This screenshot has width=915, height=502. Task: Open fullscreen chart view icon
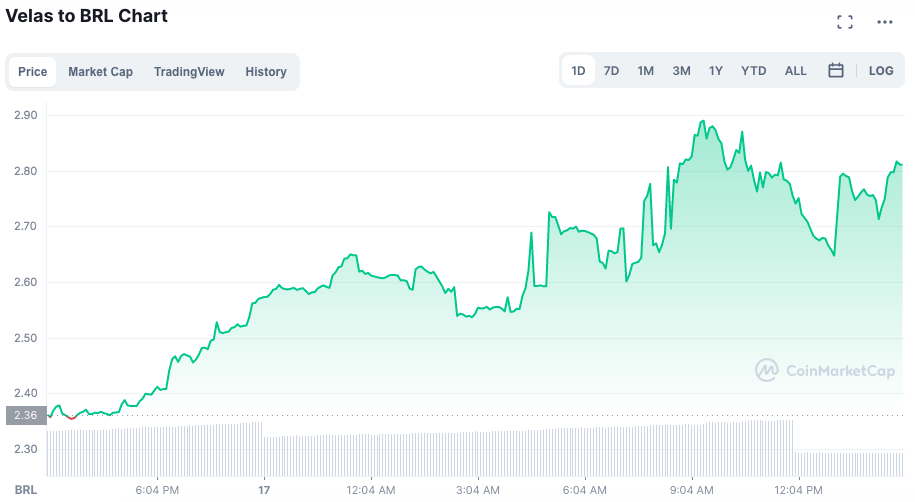[x=844, y=22]
